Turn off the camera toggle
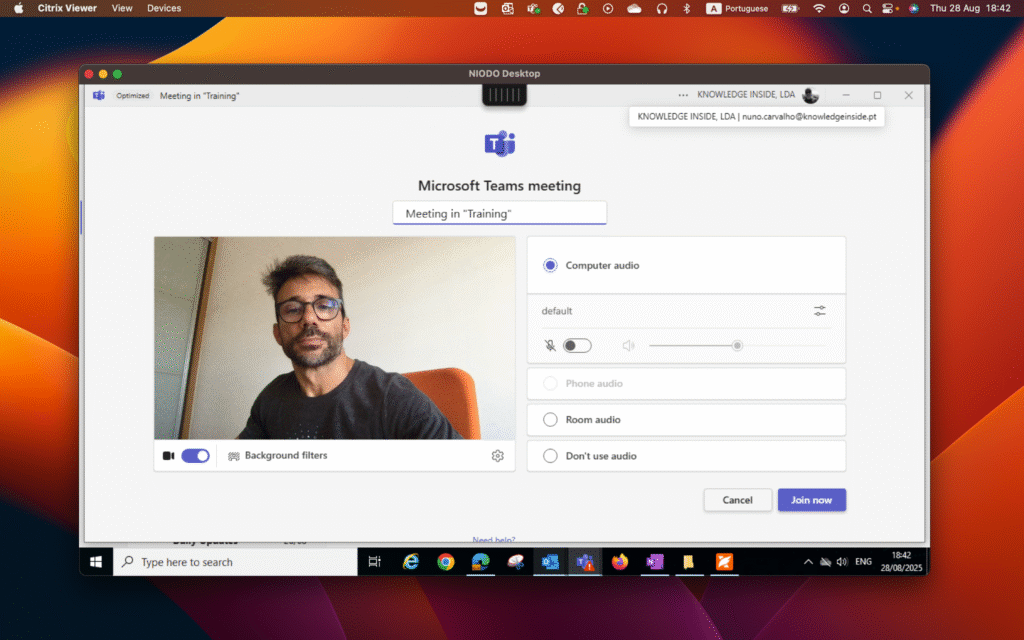1024x640 pixels. coord(195,456)
